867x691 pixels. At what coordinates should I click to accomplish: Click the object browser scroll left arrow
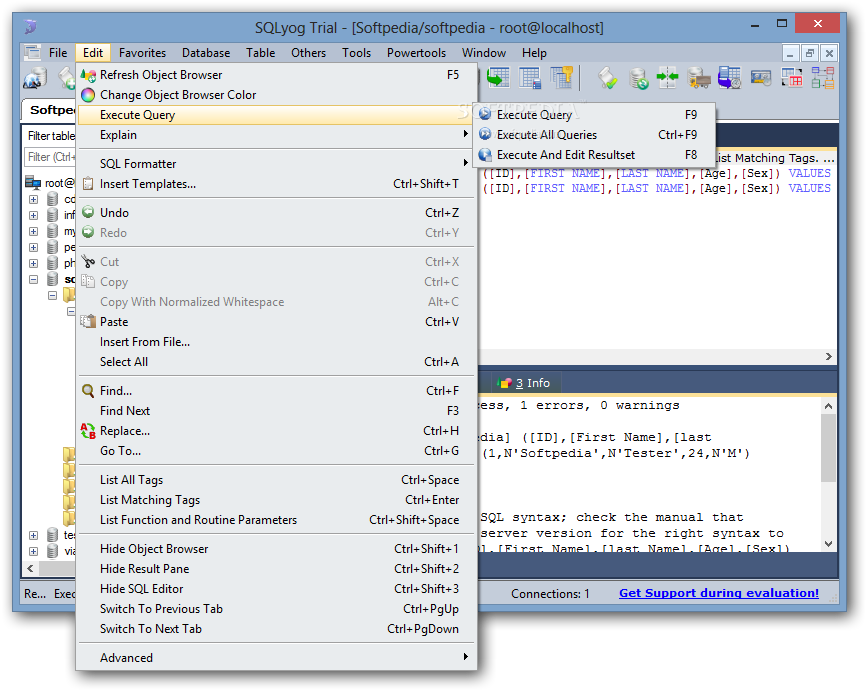pyautogui.click(x=30, y=568)
